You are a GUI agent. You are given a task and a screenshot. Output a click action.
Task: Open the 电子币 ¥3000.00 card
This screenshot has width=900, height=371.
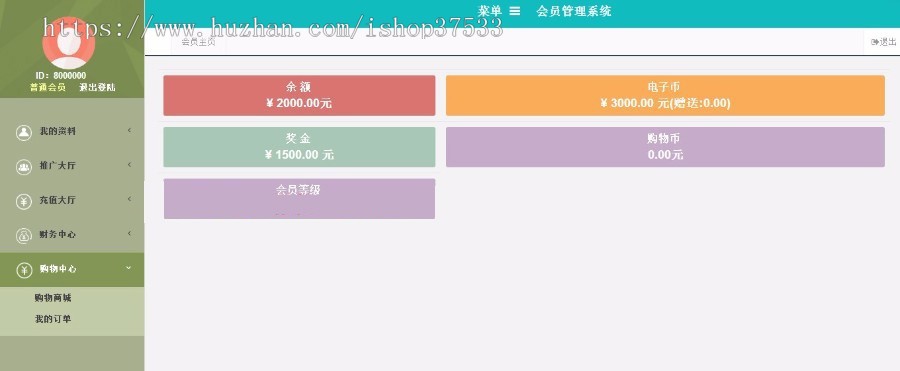pyautogui.click(x=665, y=95)
